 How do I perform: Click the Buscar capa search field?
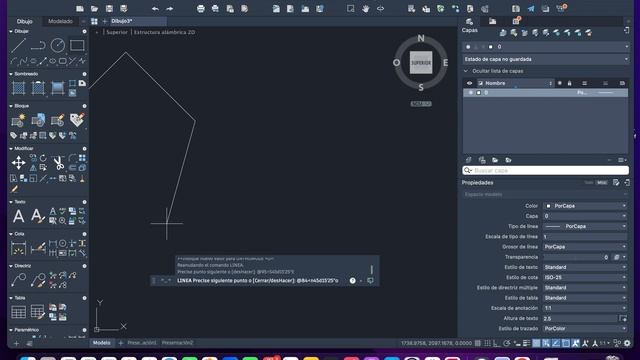[x=545, y=170]
